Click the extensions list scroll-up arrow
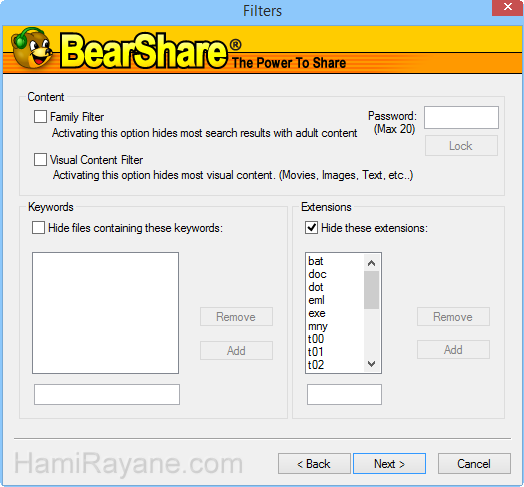 click(x=371, y=263)
